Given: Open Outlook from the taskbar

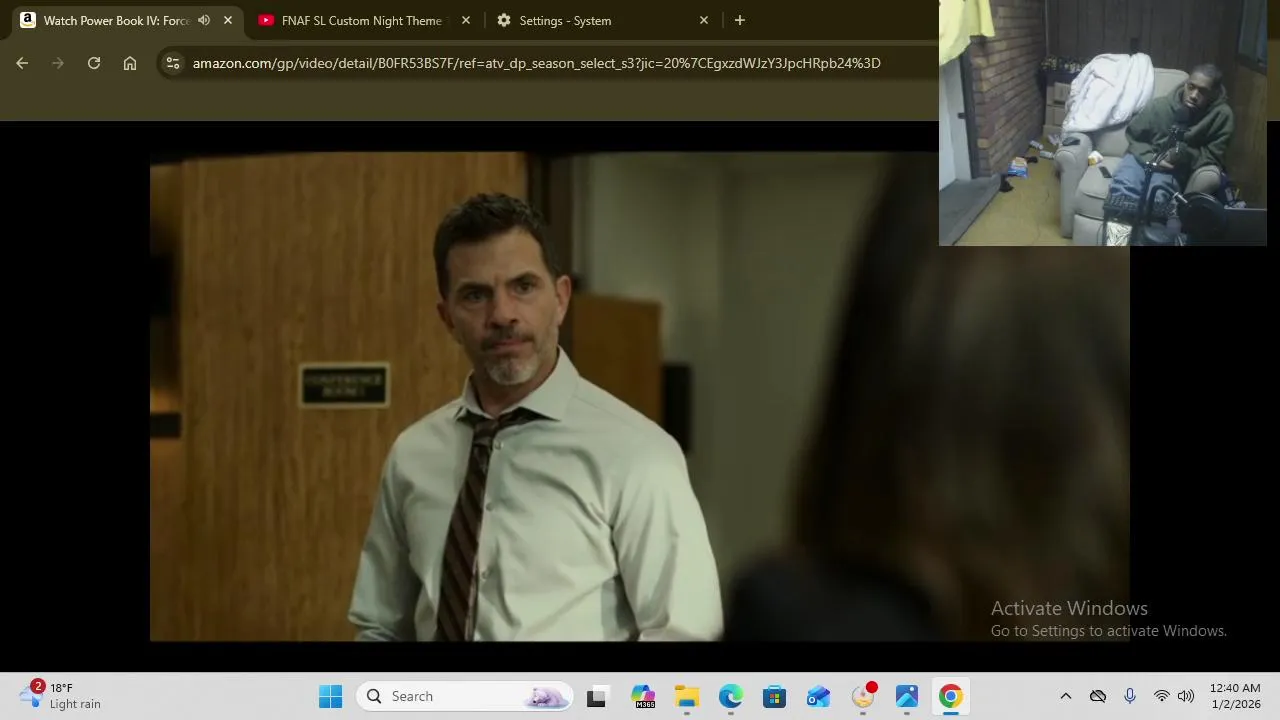Looking at the screenshot, I should pos(819,696).
